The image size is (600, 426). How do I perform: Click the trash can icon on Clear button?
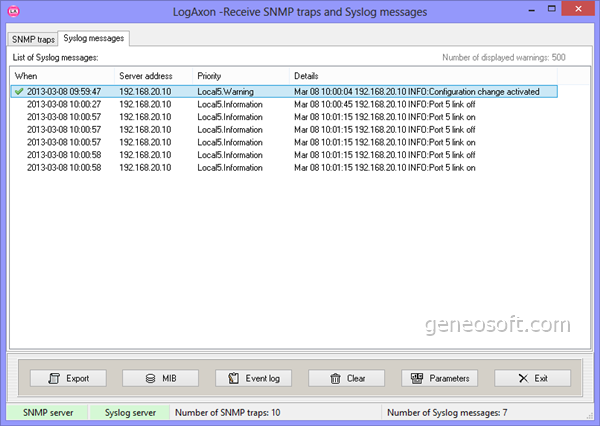click(x=335, y=378)
